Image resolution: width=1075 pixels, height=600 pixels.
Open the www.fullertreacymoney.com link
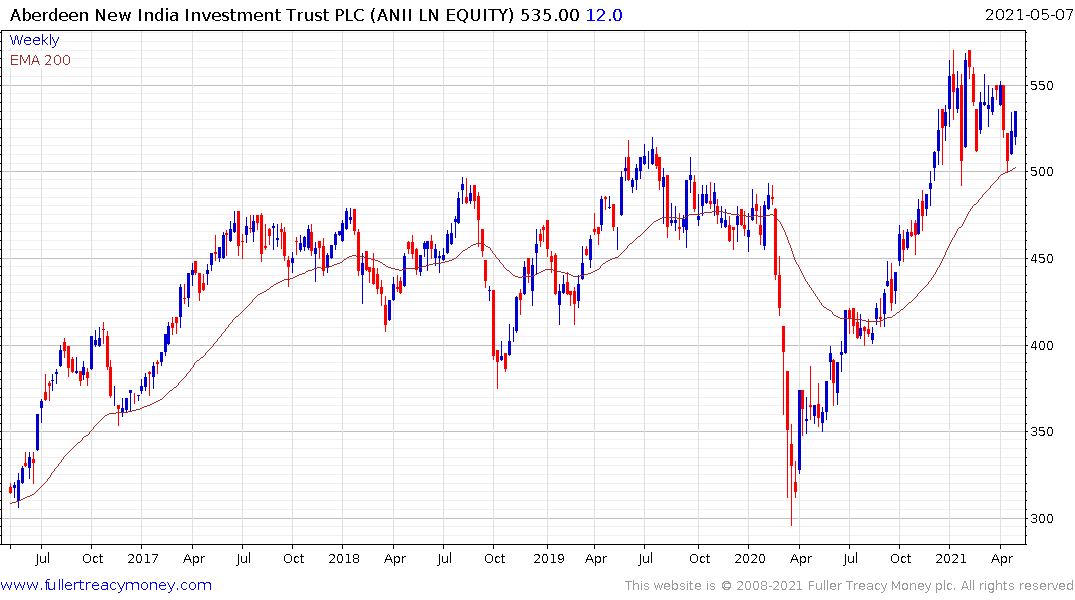pos(106,585)
